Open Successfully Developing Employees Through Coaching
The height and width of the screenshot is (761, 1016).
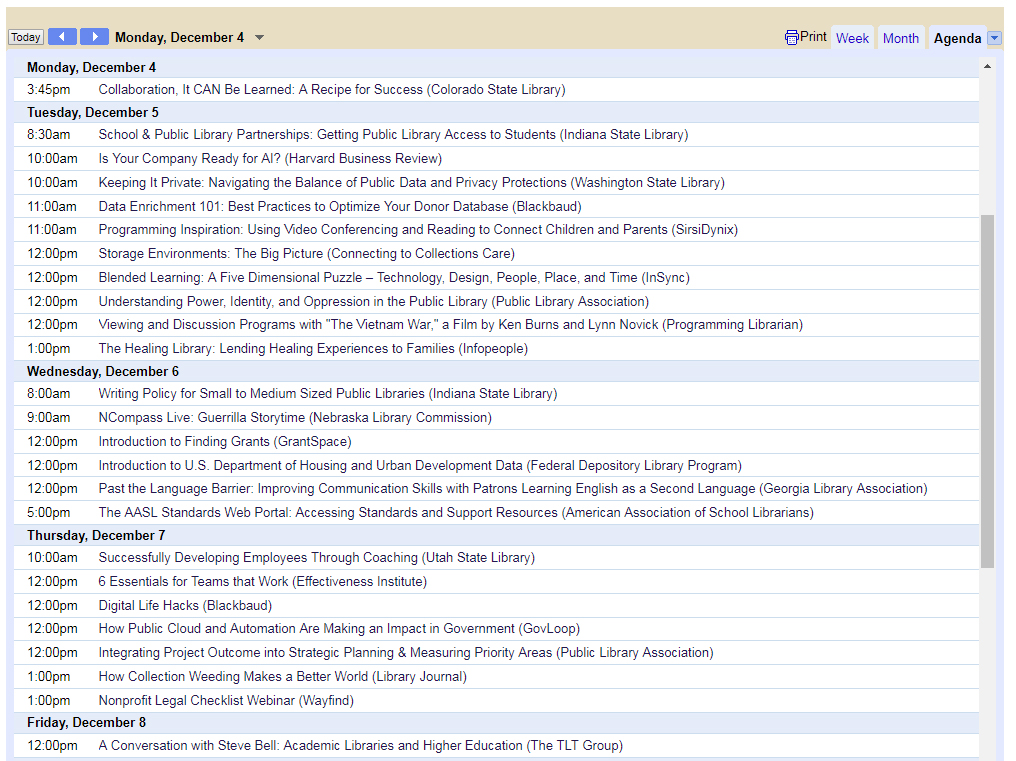click(317, 557)
